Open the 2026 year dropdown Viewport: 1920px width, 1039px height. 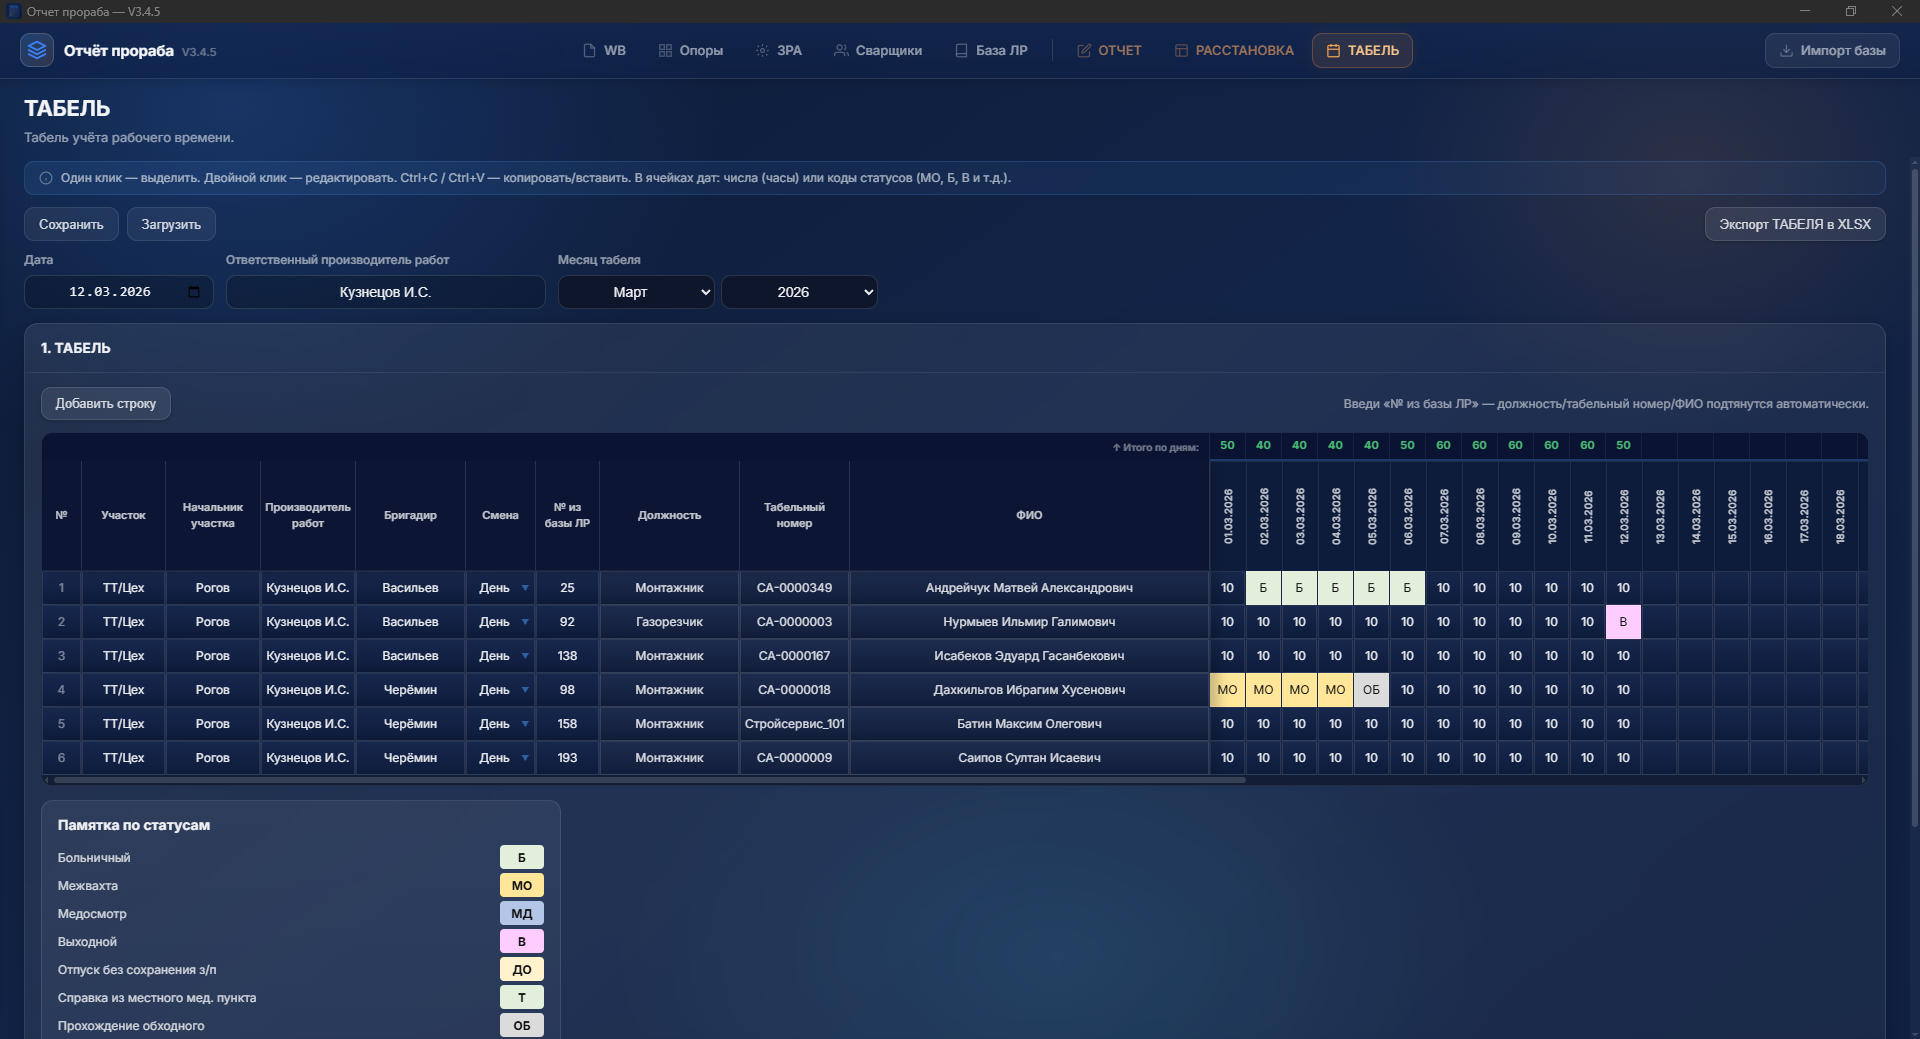[x=799, y=292]
